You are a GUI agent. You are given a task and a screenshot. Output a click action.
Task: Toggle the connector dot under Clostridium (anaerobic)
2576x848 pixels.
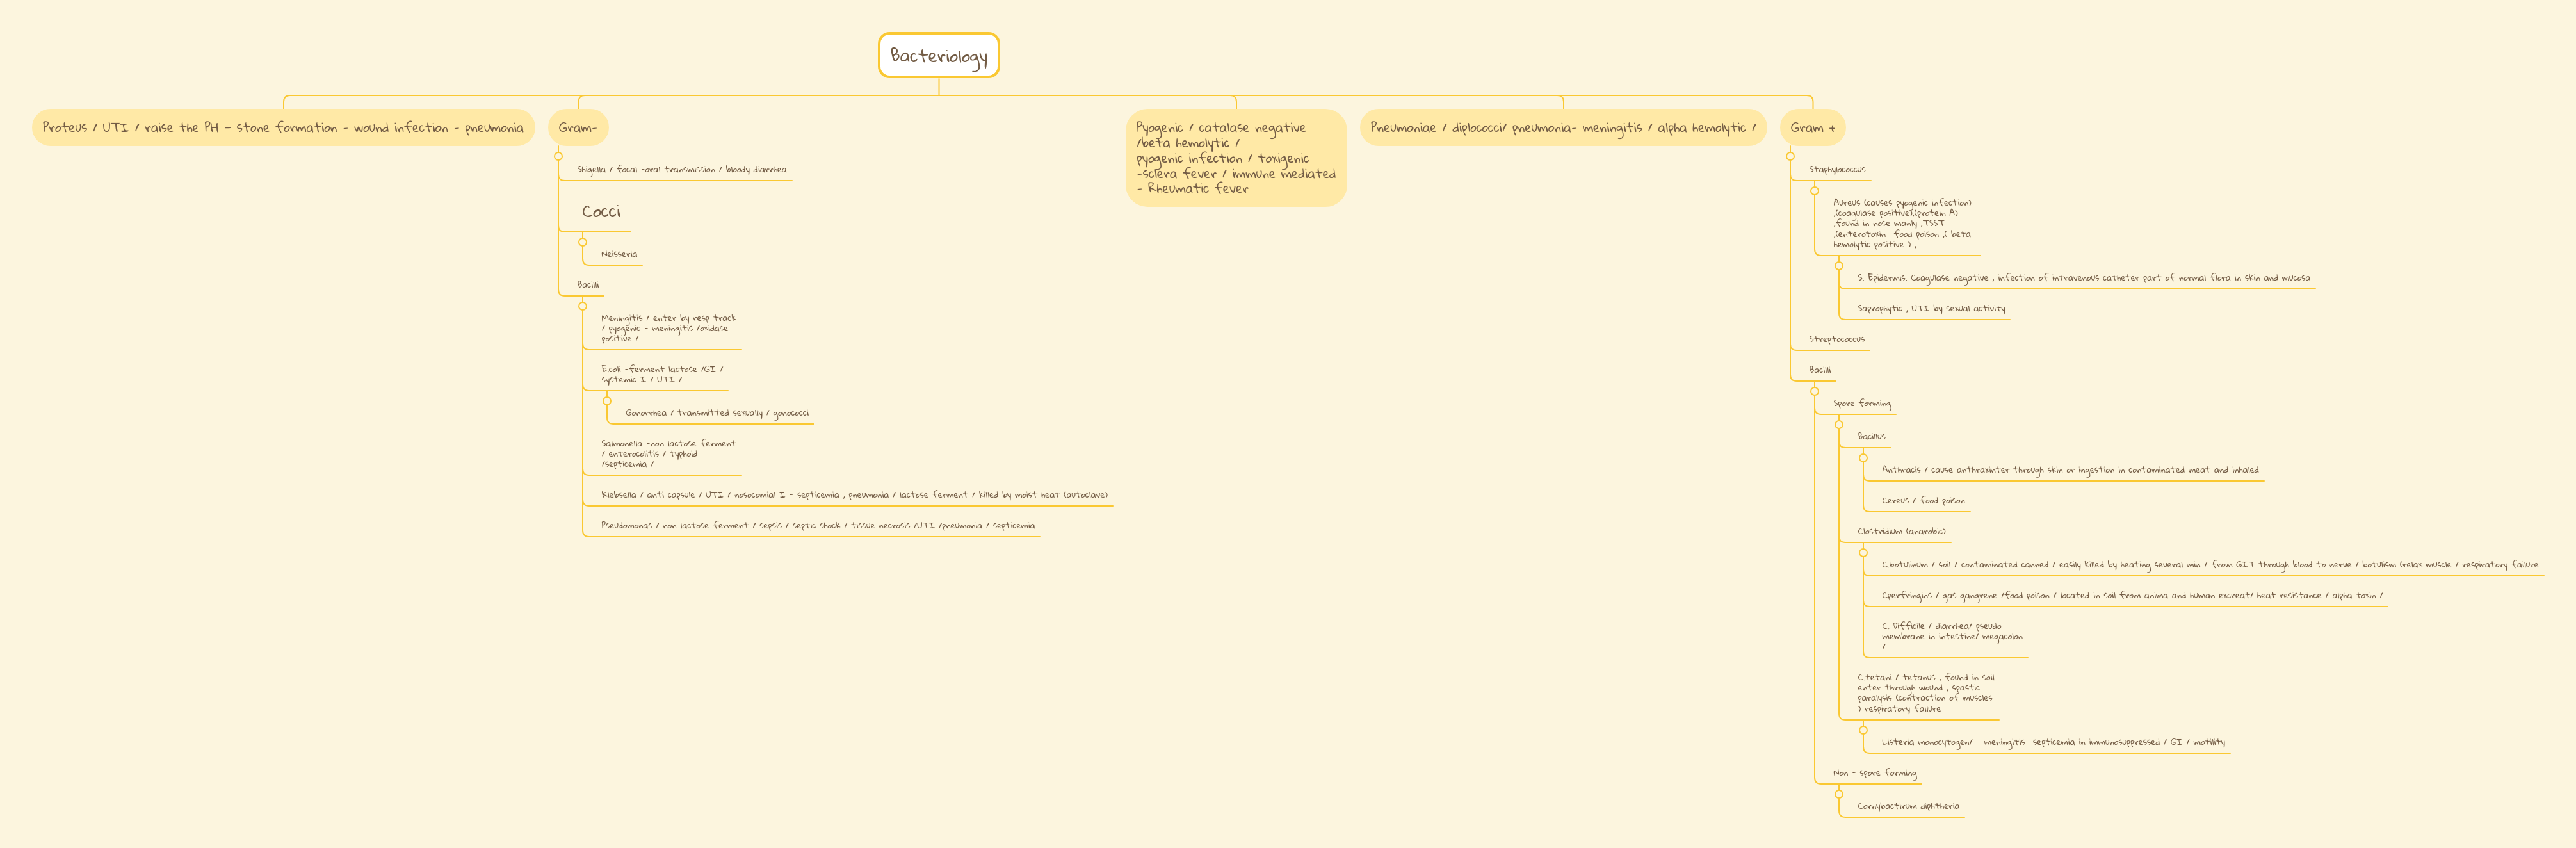[x=1864, y=553]
